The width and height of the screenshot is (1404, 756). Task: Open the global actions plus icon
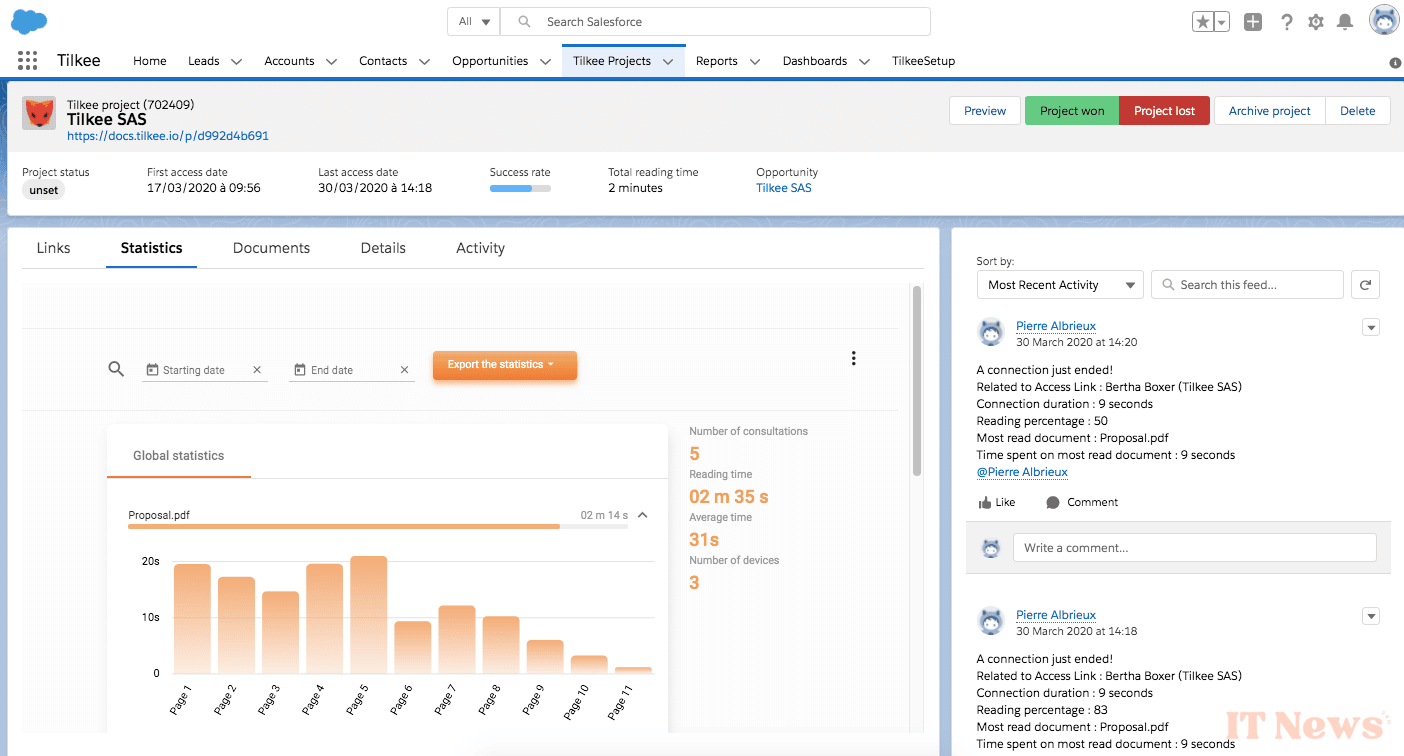click(x=1253, y=22)
